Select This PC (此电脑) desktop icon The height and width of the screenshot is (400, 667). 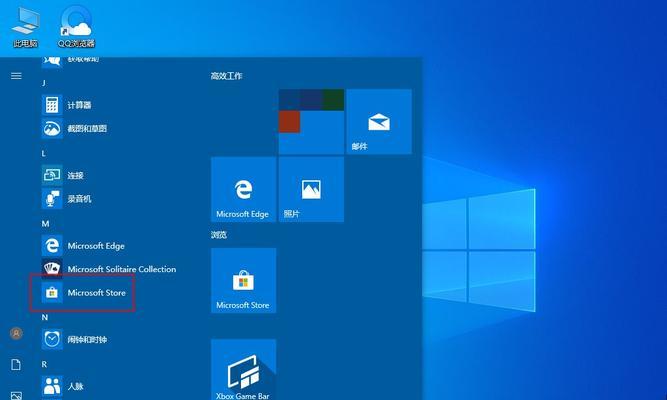click(25, 26)
